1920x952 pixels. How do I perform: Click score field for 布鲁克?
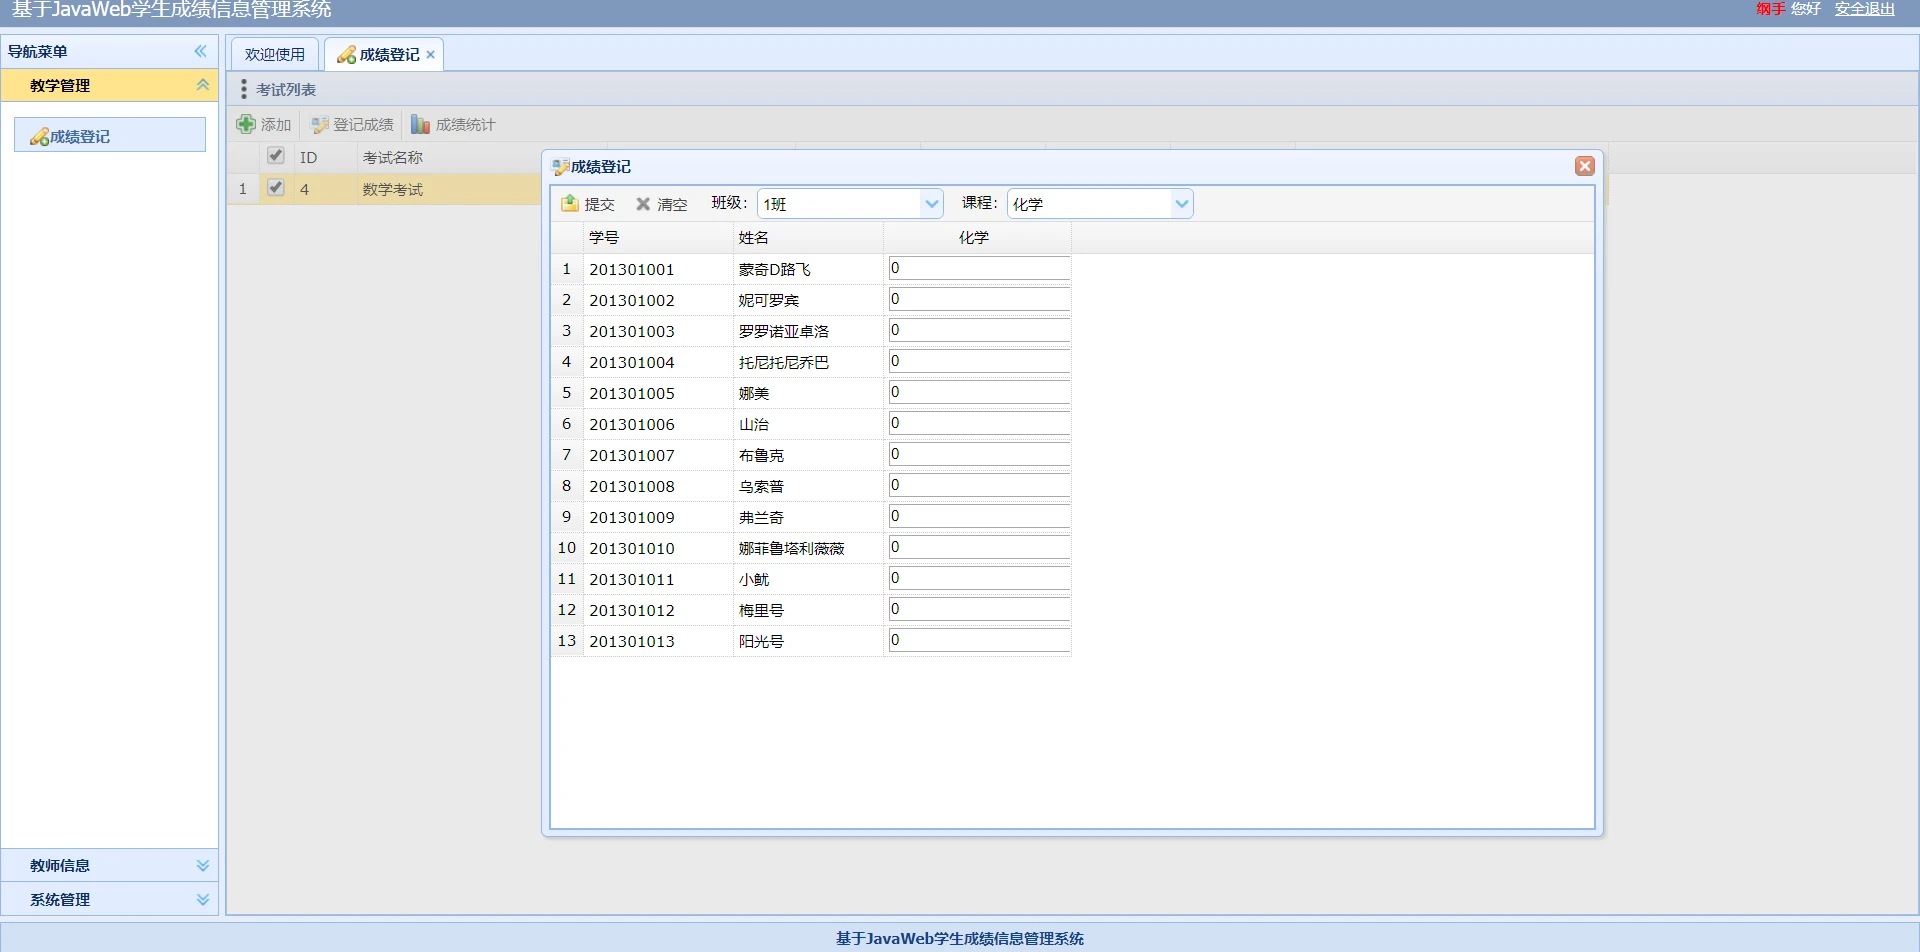coord(979,454)
